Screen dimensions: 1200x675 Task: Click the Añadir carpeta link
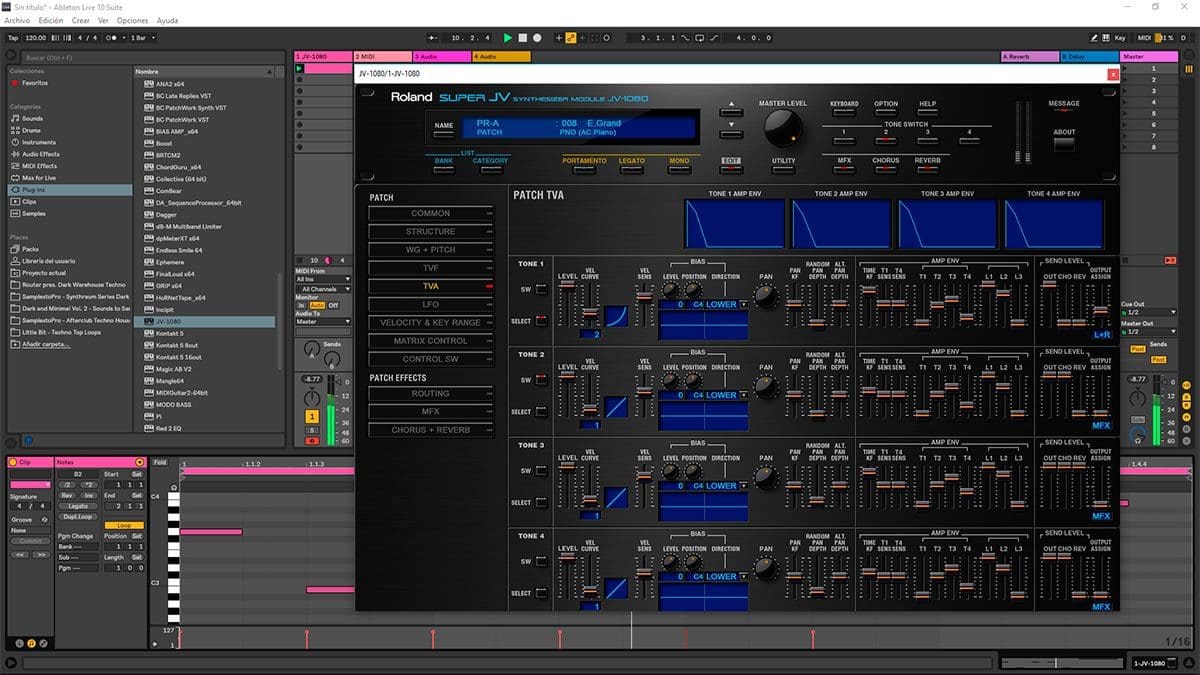click(46, 344)
